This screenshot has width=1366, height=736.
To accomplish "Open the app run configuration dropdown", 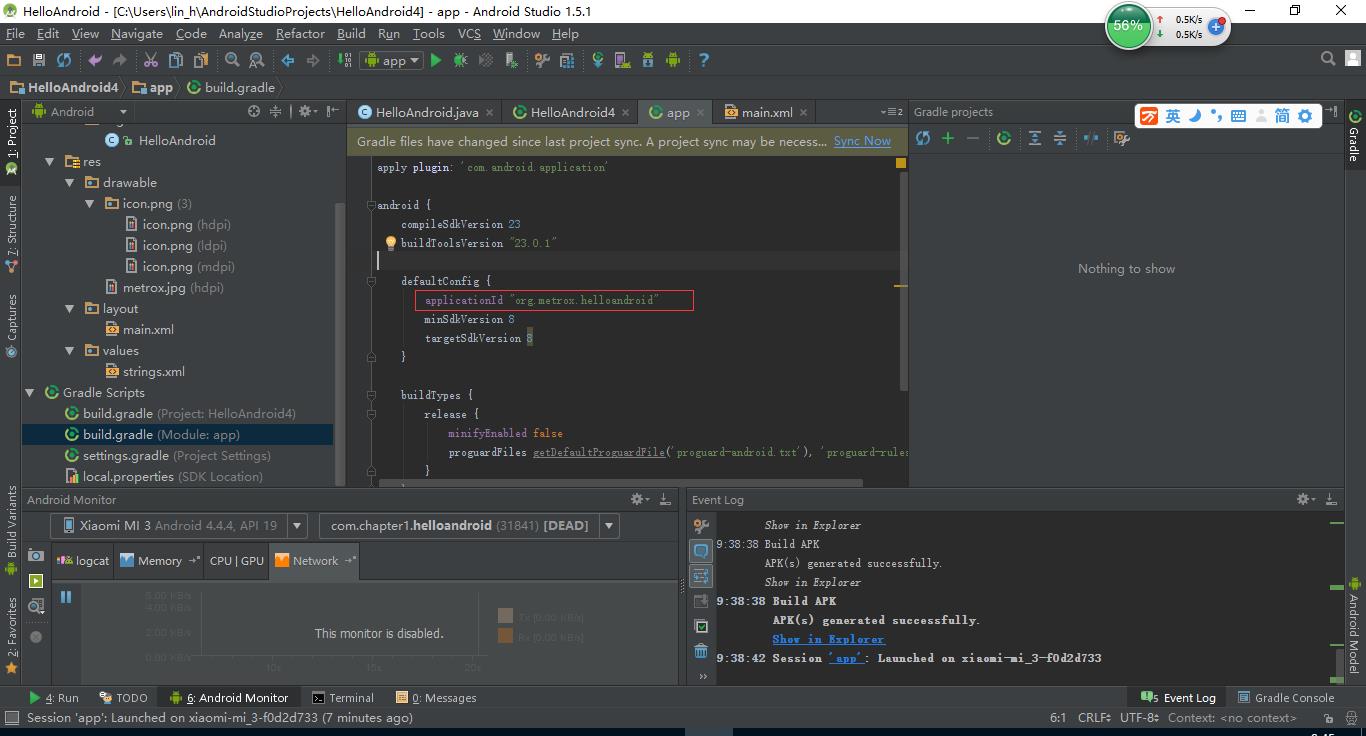I will point(390,60).
